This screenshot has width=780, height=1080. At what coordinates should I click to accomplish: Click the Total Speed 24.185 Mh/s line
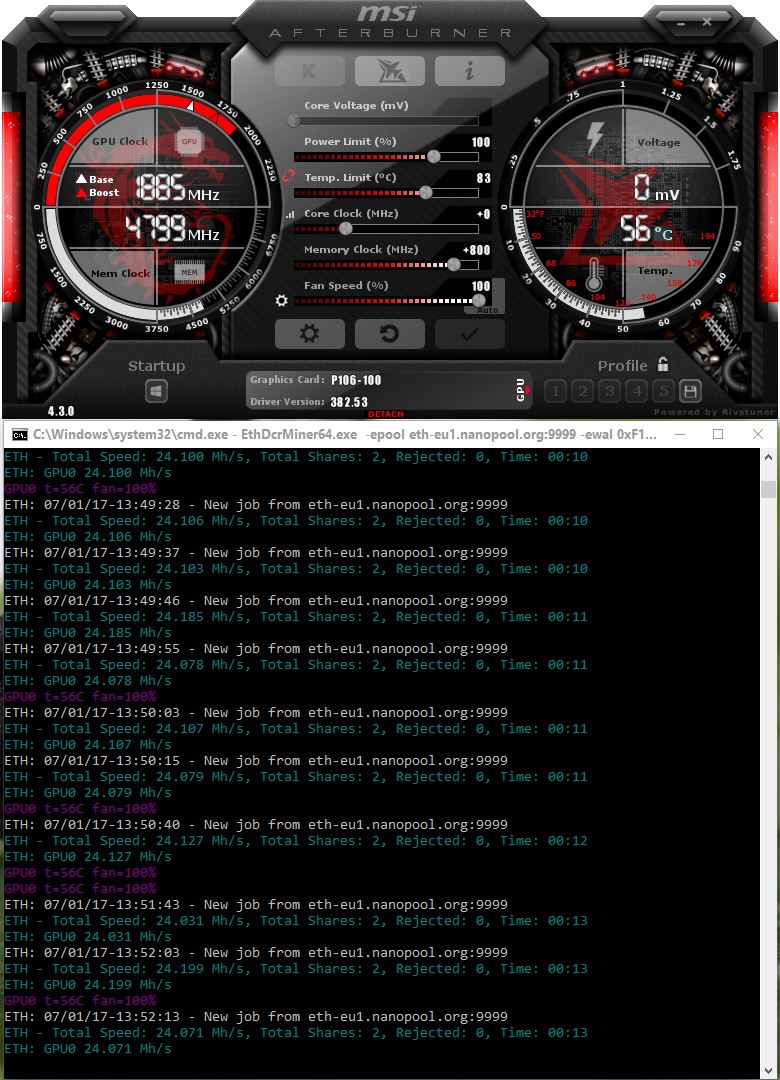click(x=296, y=616)
